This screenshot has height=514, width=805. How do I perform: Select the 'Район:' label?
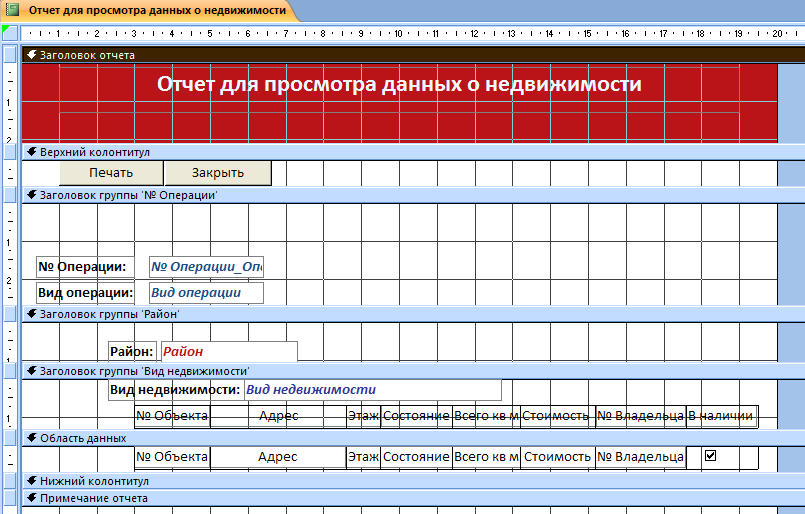(132, 352)
